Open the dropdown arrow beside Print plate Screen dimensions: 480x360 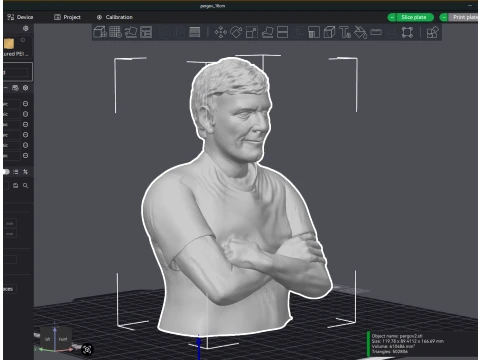444,17
